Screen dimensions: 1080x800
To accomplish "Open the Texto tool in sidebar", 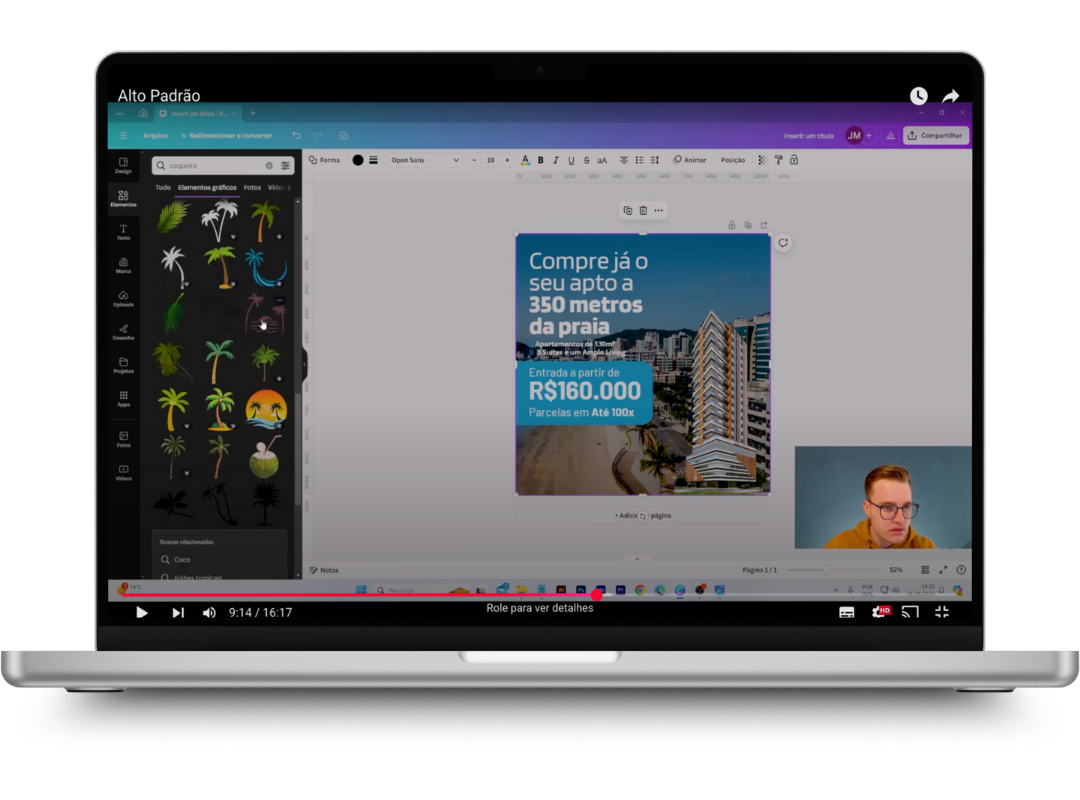I will coord(123,232).
